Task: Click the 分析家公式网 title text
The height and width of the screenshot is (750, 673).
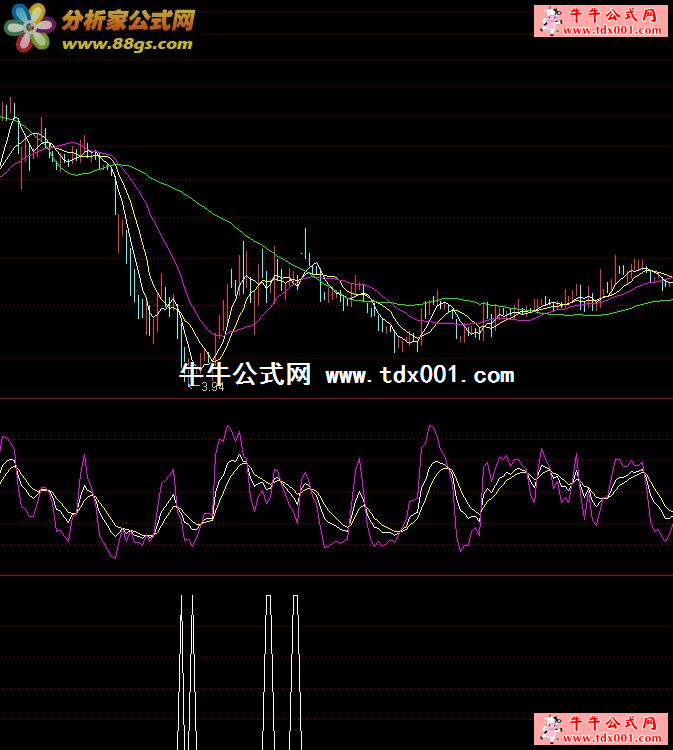Action: coord(128,20)
